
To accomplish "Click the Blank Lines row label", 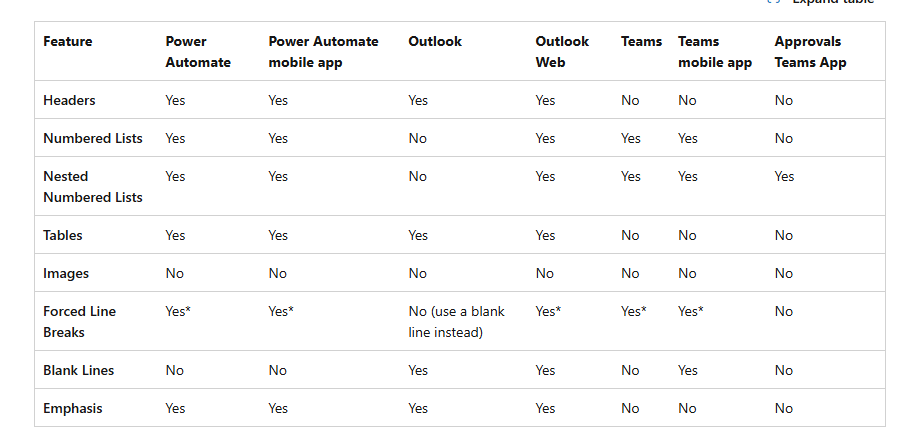I will [x=79, y=370].
